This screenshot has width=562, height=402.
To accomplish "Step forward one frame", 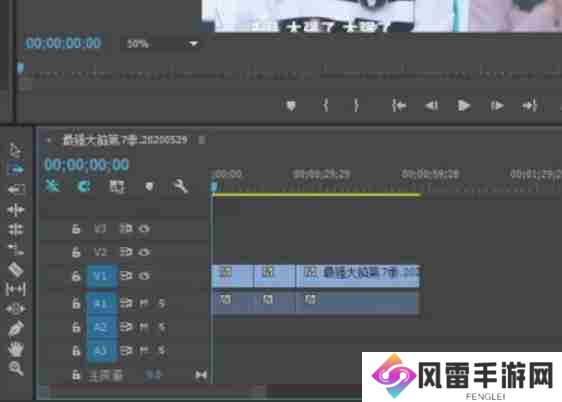I will pos(497,106).
